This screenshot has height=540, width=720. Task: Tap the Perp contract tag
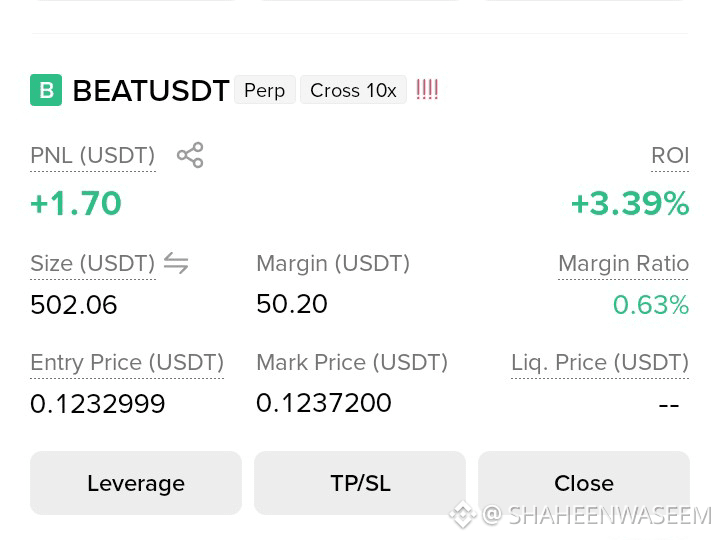264,90
